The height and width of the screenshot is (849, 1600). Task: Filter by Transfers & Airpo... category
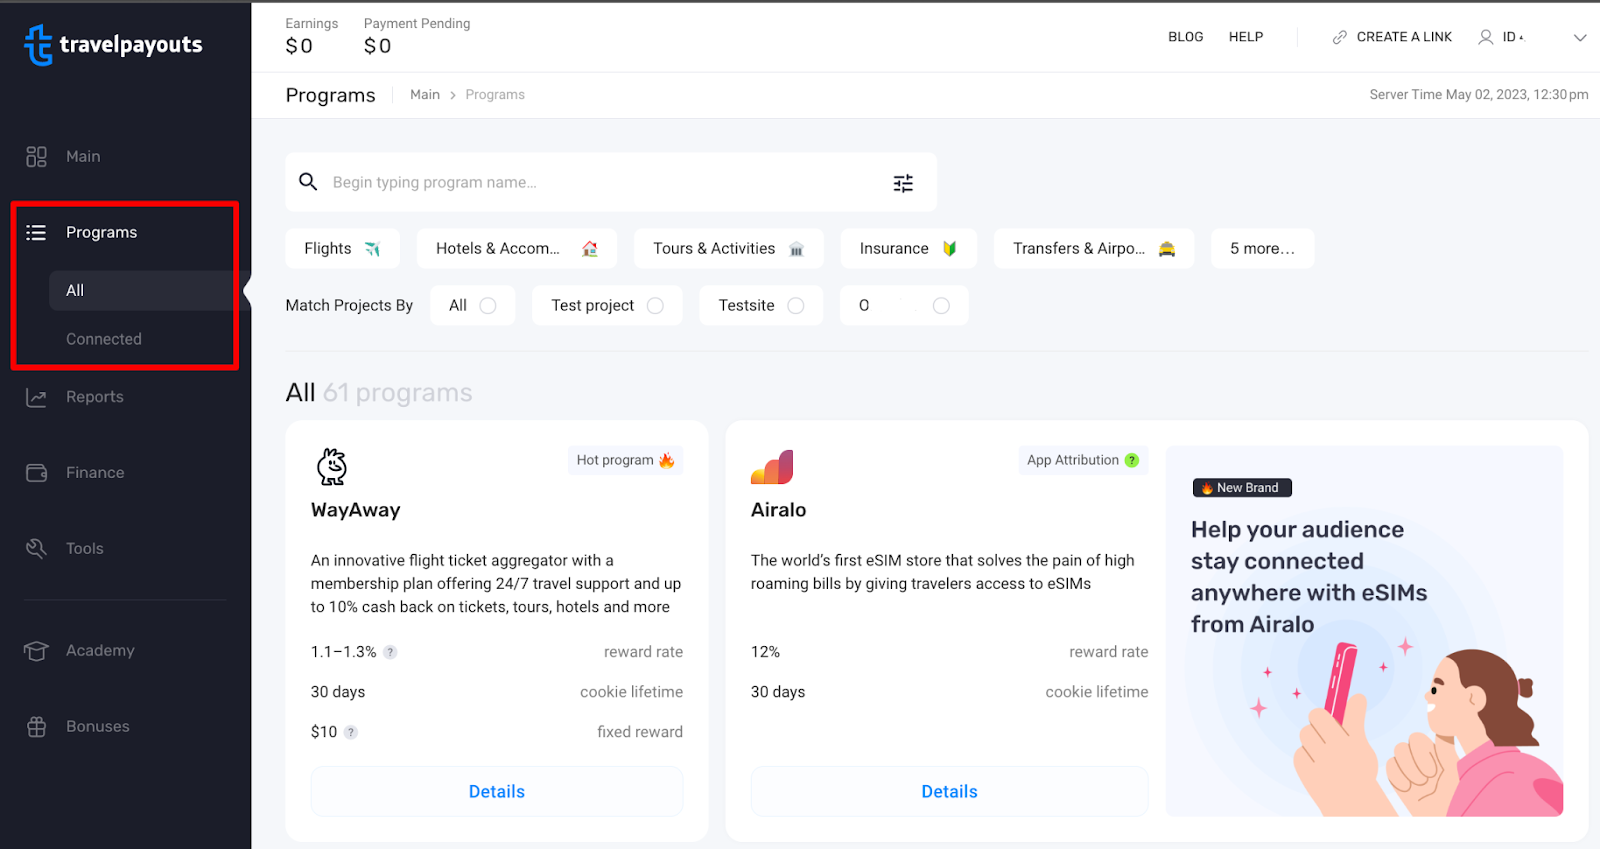[1094, 248]
